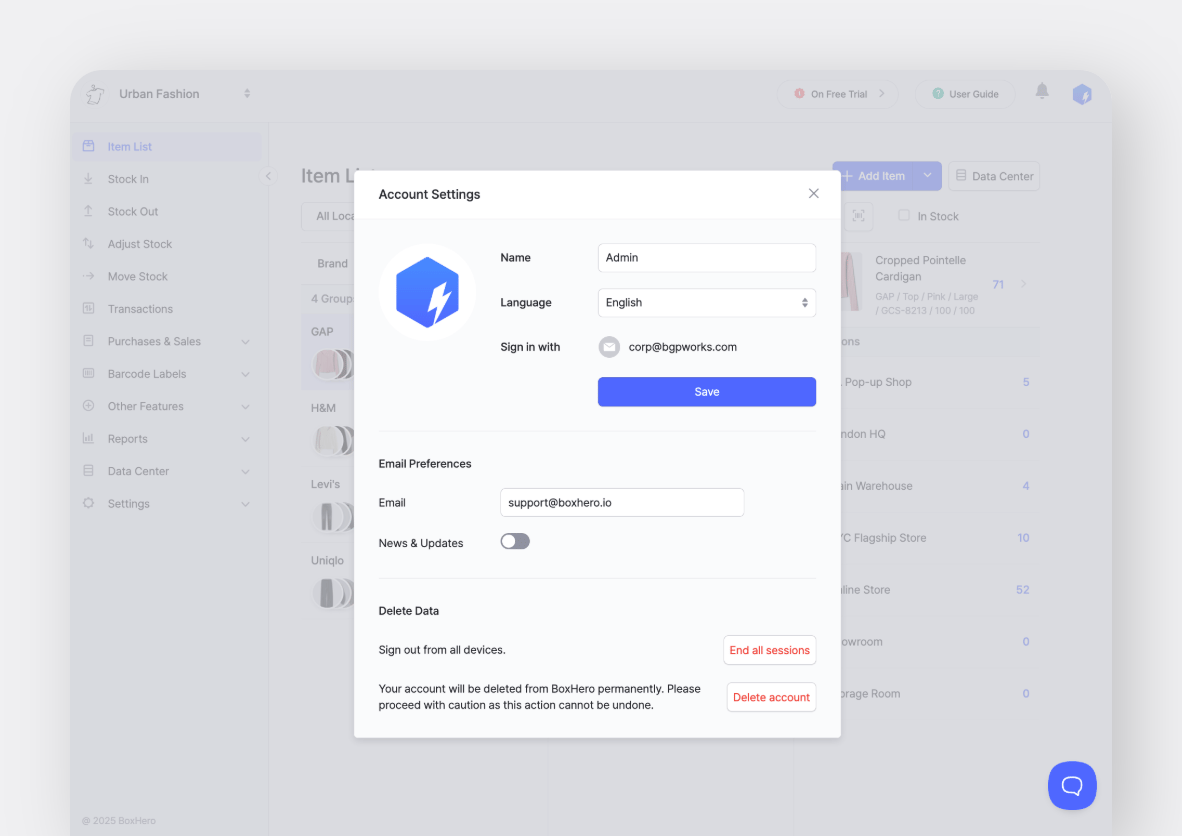Toggle the News & Updates switch
Screen dimensions: 1182x836
tap(514, 540)
